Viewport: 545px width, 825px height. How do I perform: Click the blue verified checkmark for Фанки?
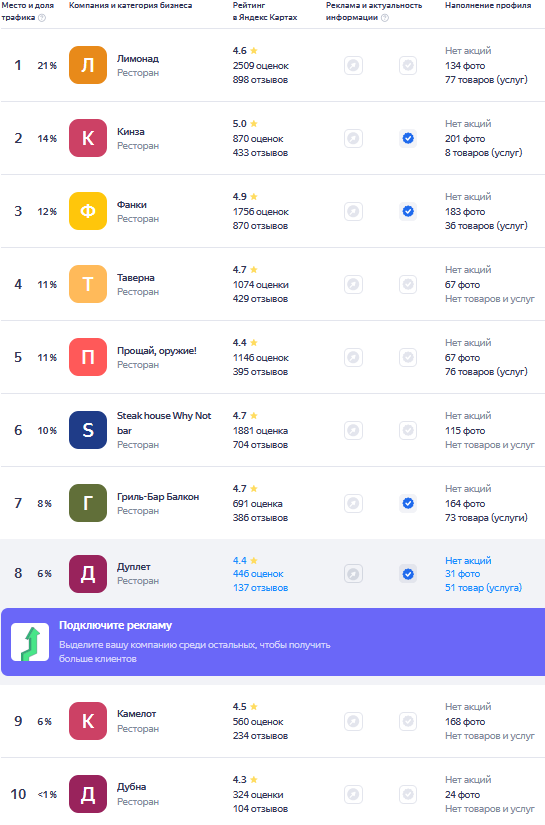(408, 212)
